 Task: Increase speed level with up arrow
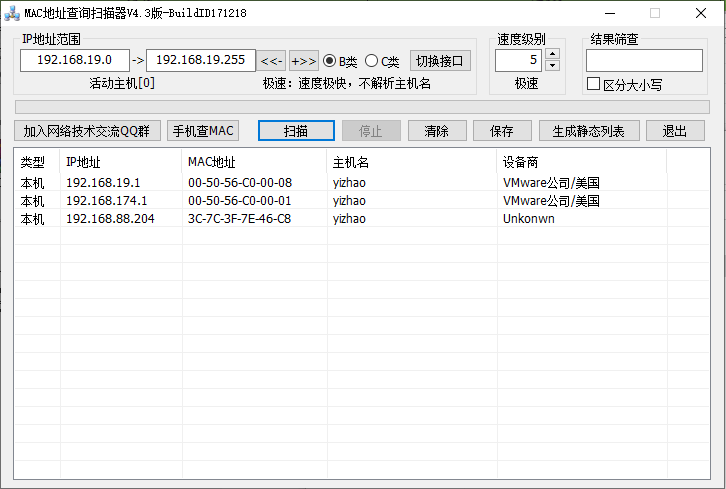pos(552,54)
